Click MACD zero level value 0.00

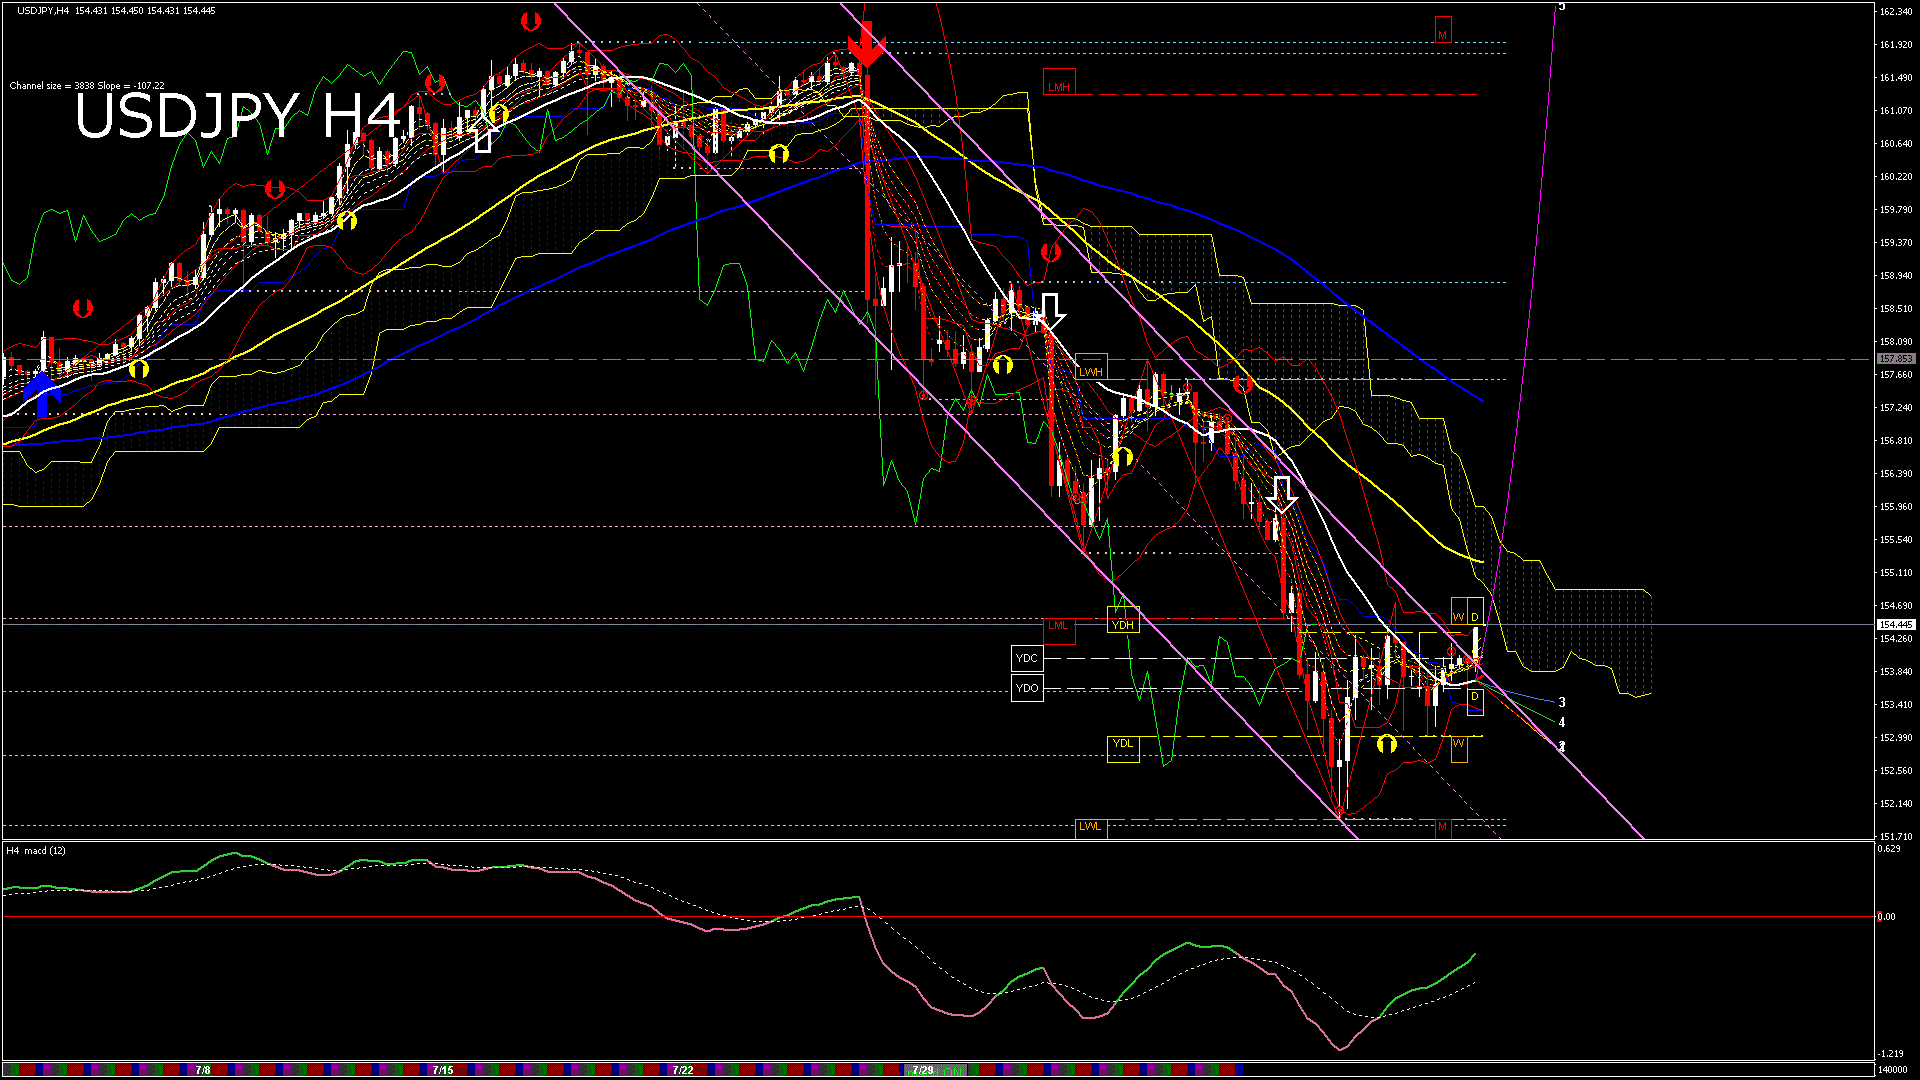(1885, 917)
